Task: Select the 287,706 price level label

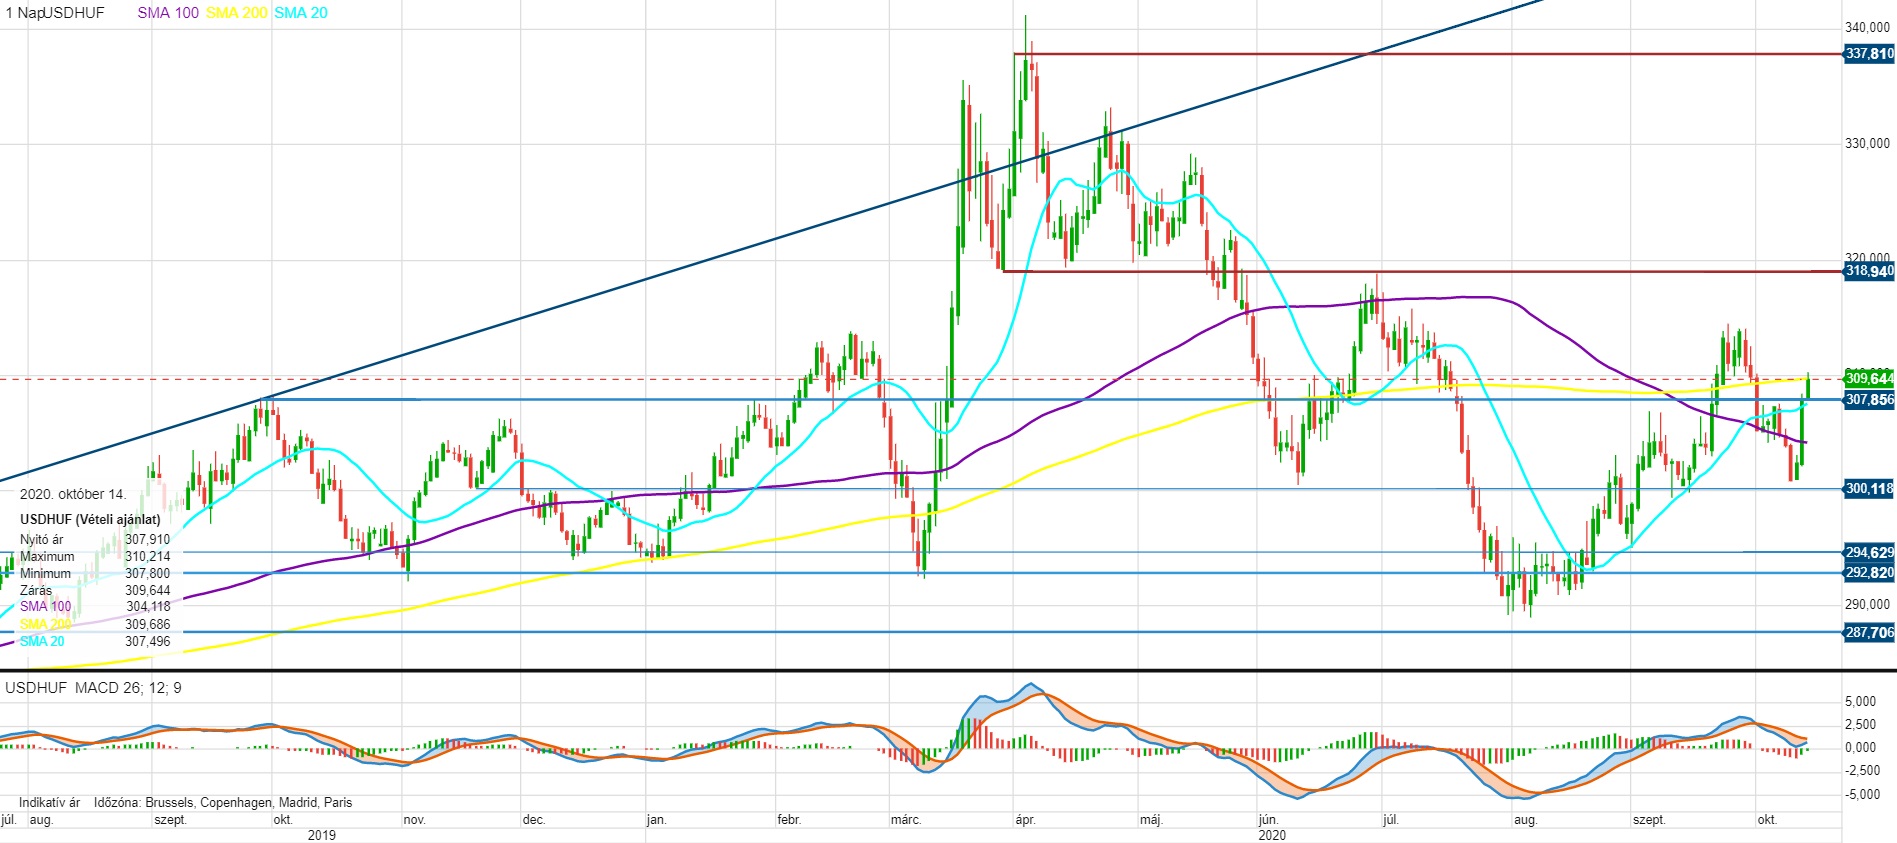Action: [1869, 632]
